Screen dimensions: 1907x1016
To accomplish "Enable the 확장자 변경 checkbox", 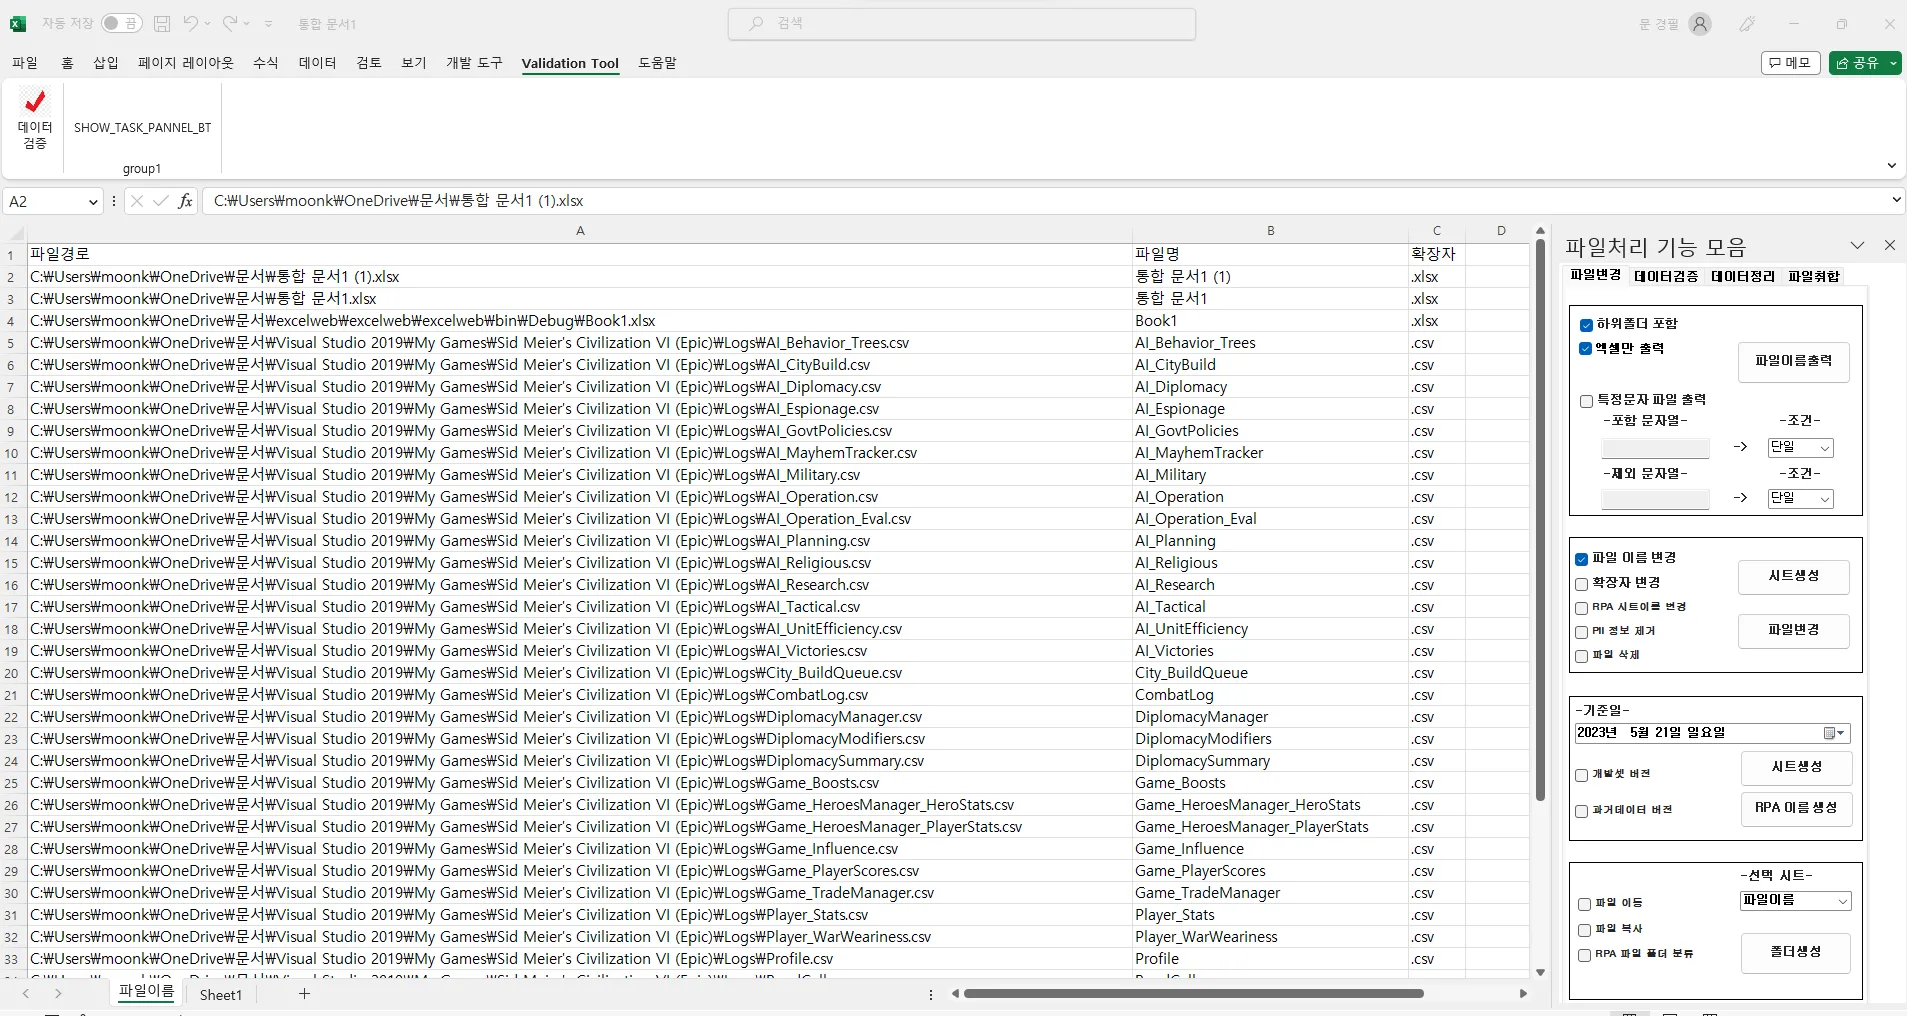I will point(1582,584).
